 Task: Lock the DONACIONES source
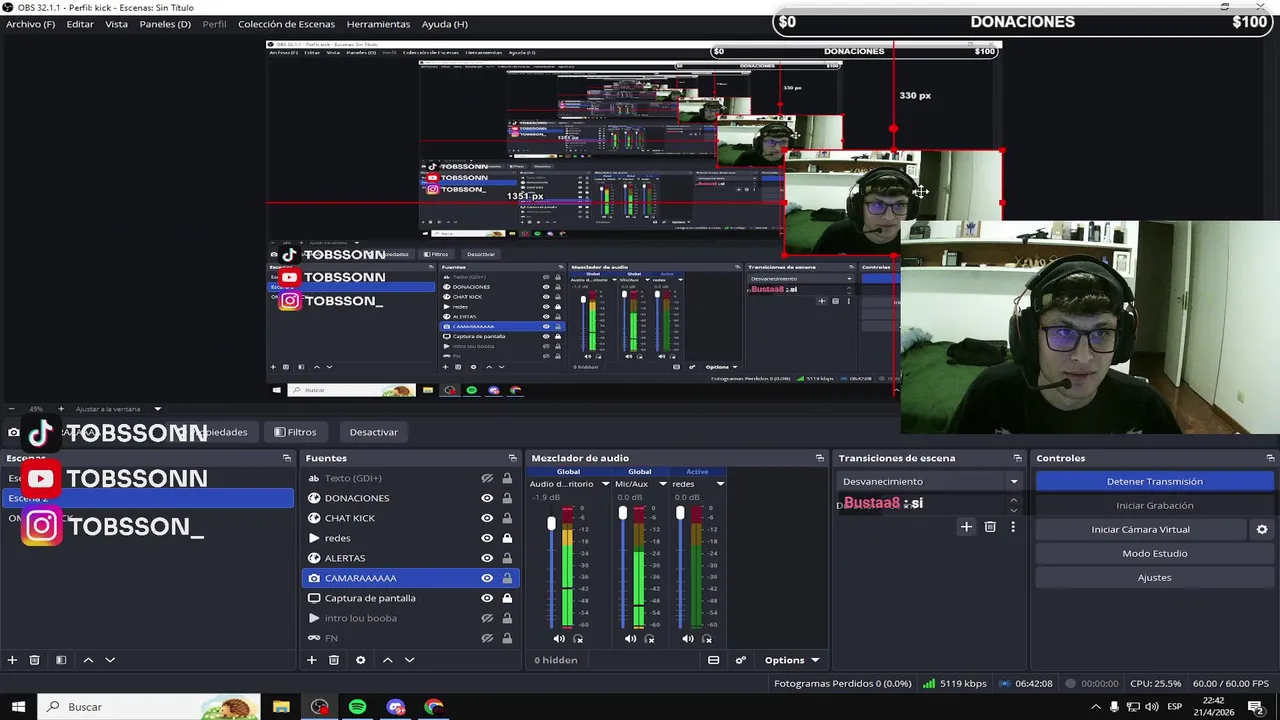coord(507,498)
